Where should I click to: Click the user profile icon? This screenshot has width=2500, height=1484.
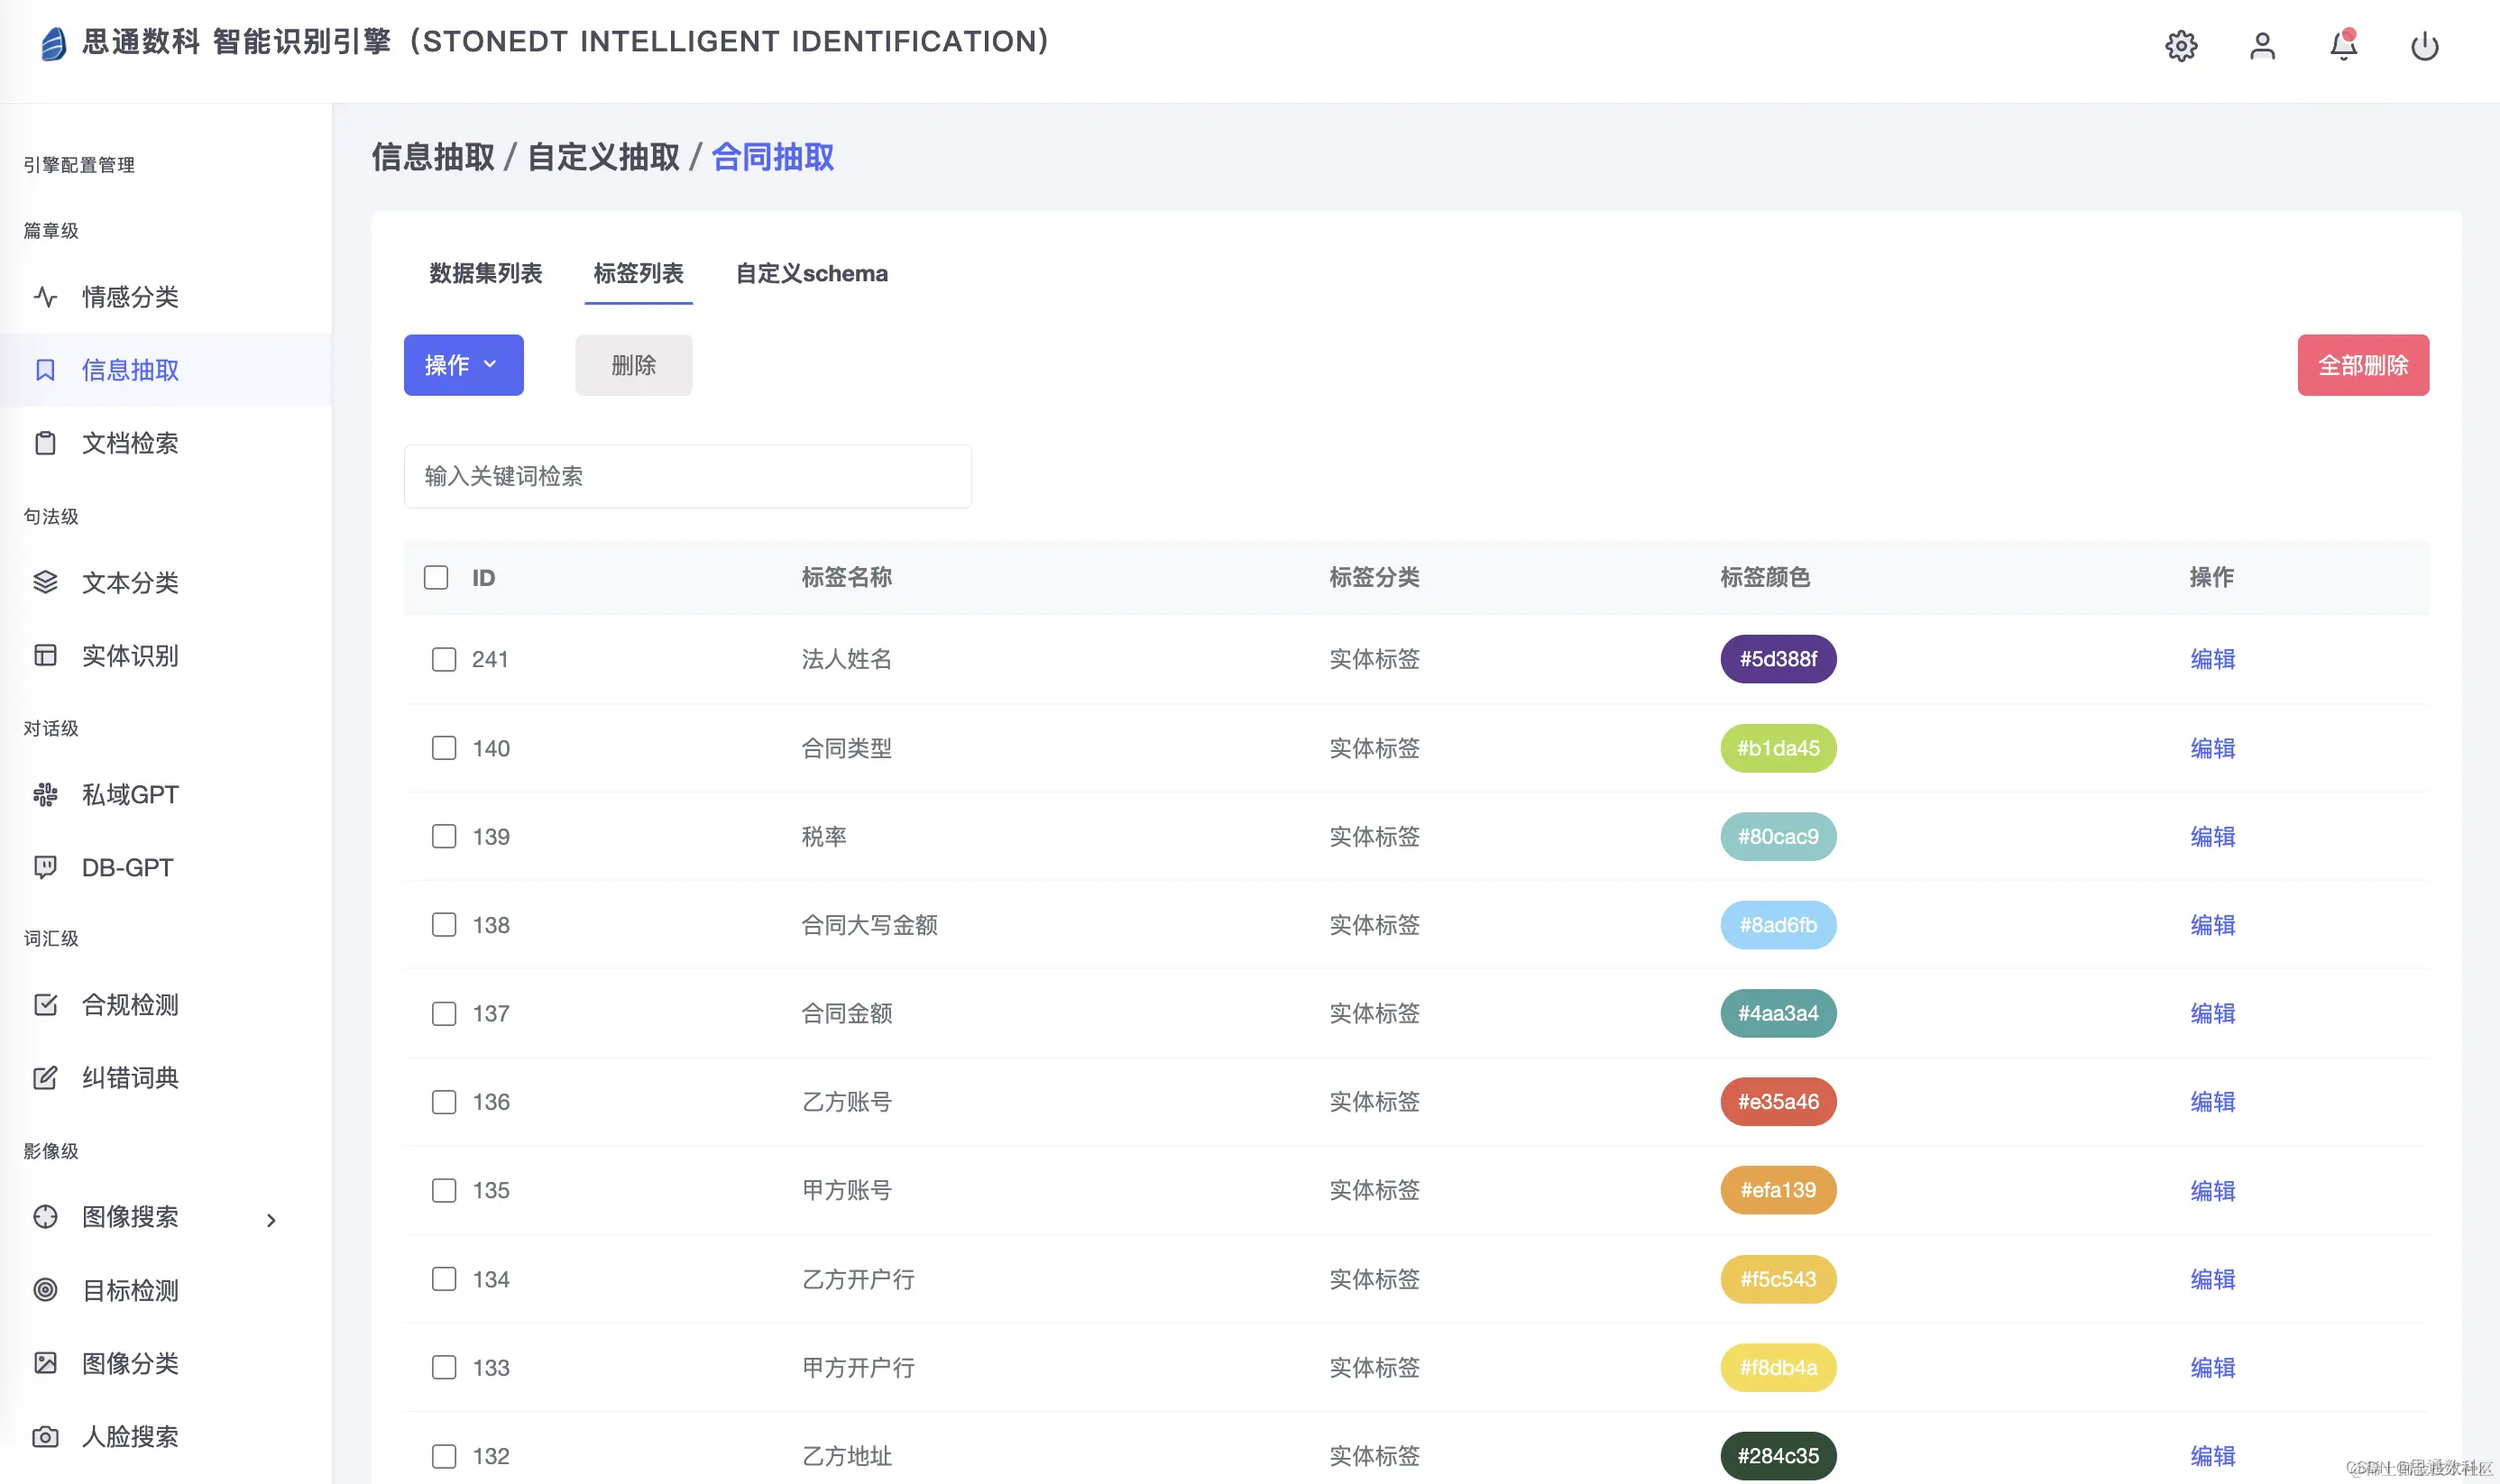(2261, 46)
